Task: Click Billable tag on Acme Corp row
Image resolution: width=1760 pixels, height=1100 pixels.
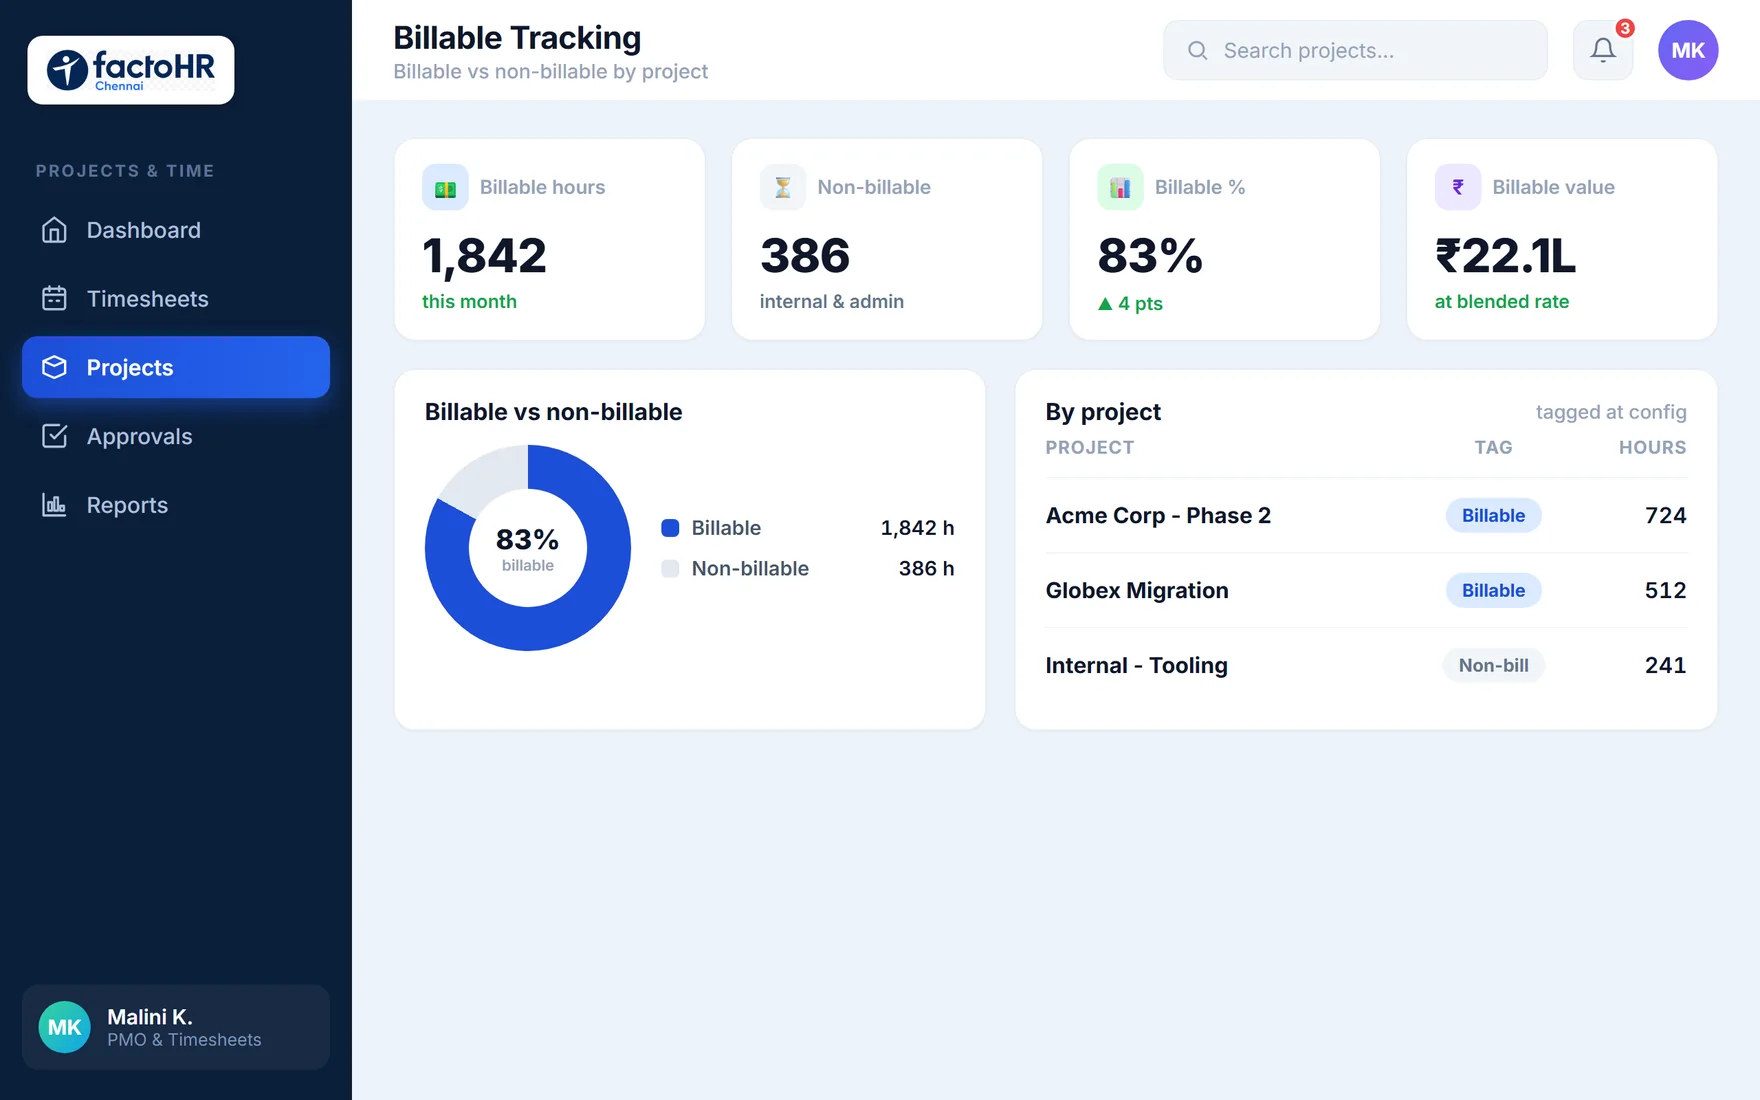Action: [x=1493, y=515]
